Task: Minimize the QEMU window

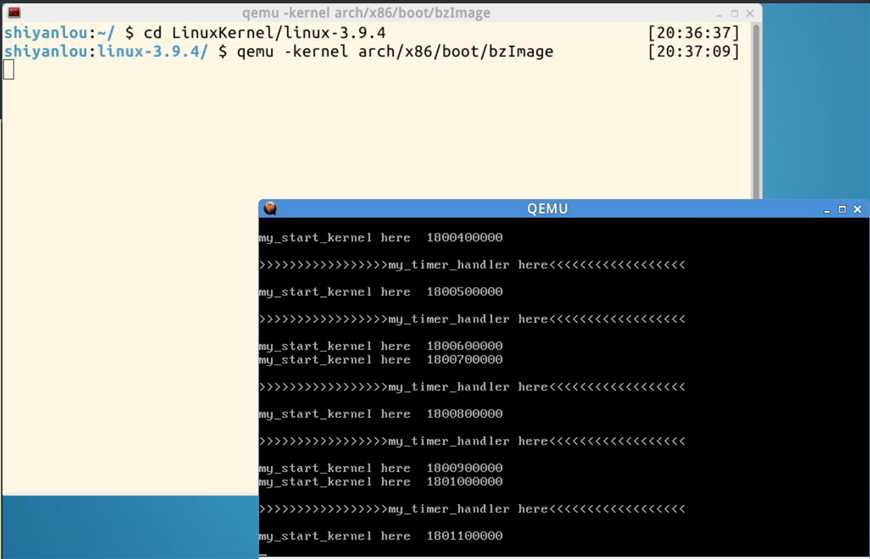Action: (x=827, y=209)
